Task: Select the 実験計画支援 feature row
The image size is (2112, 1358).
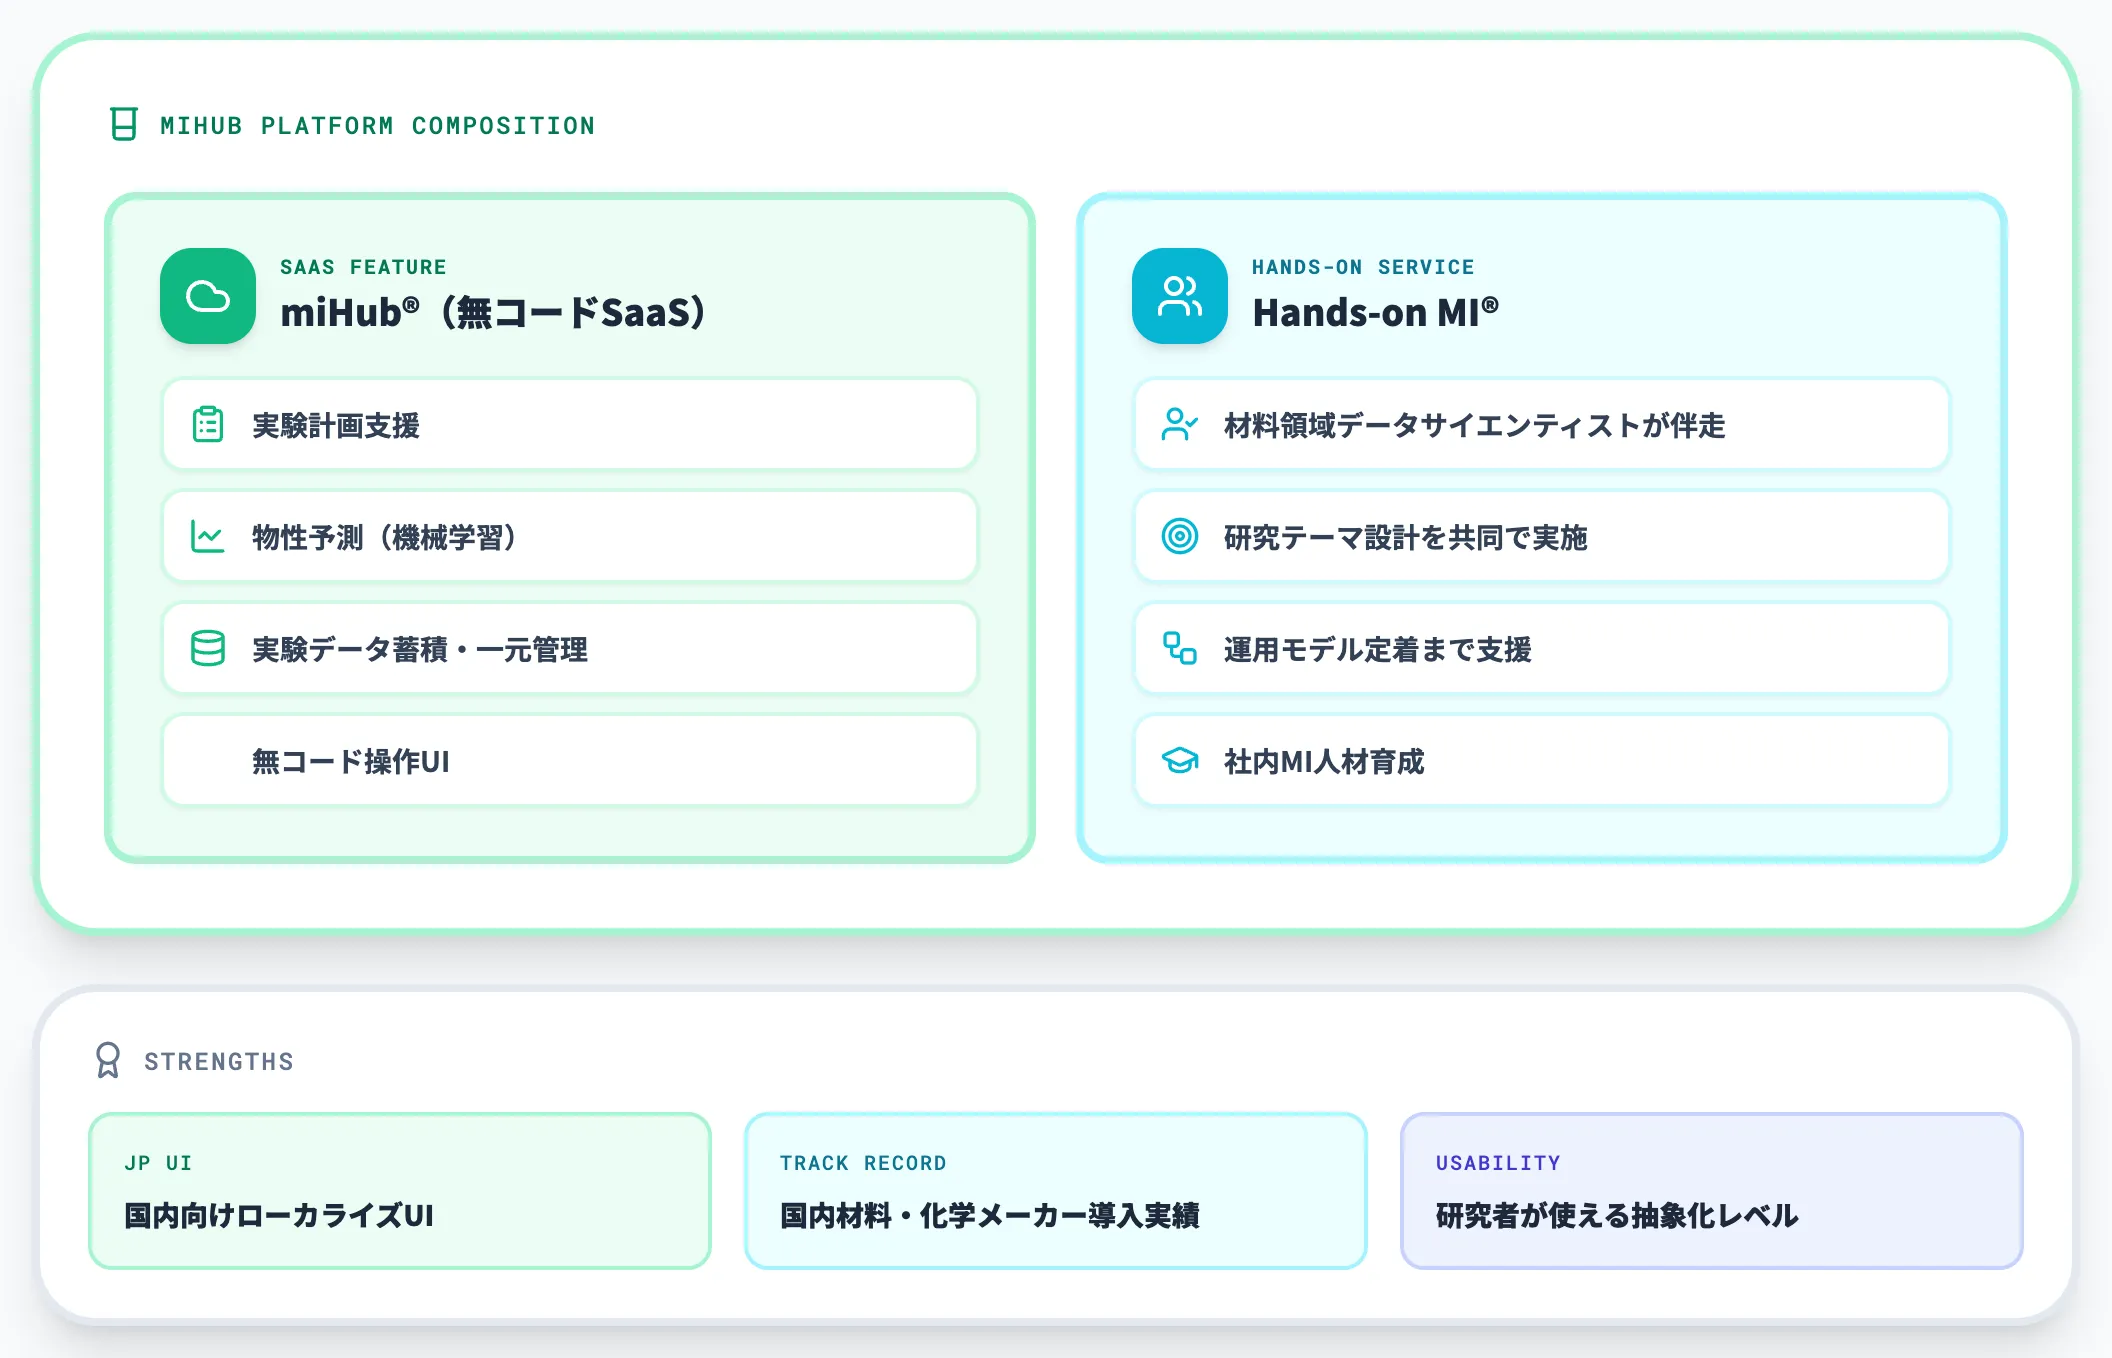Action: point(570,425)
